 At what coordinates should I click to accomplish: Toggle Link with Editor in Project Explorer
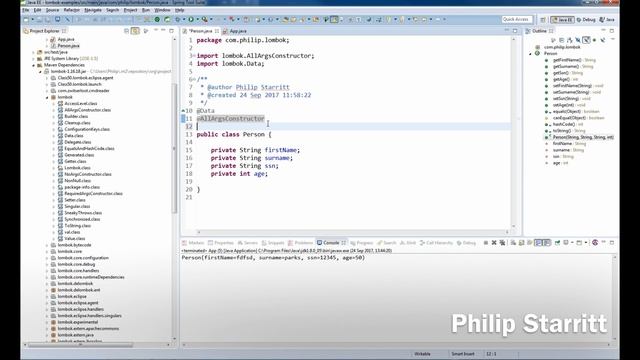point(135,31)
